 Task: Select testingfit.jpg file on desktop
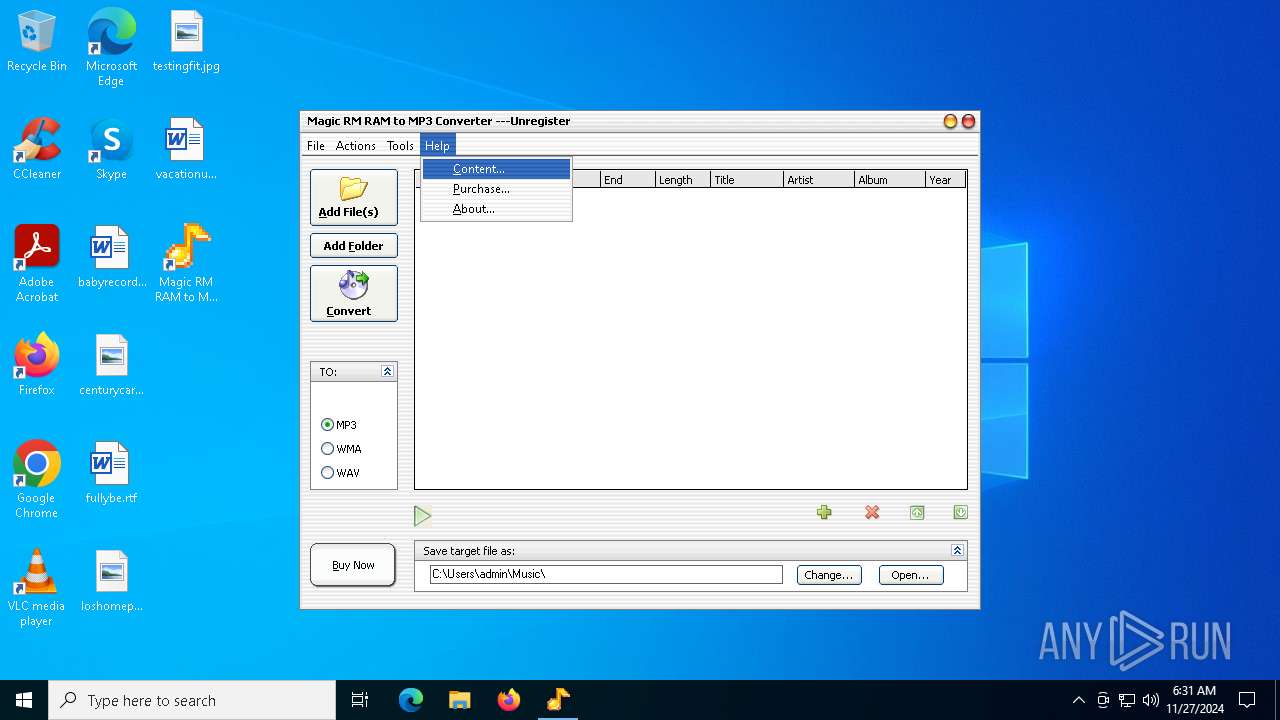186,42
